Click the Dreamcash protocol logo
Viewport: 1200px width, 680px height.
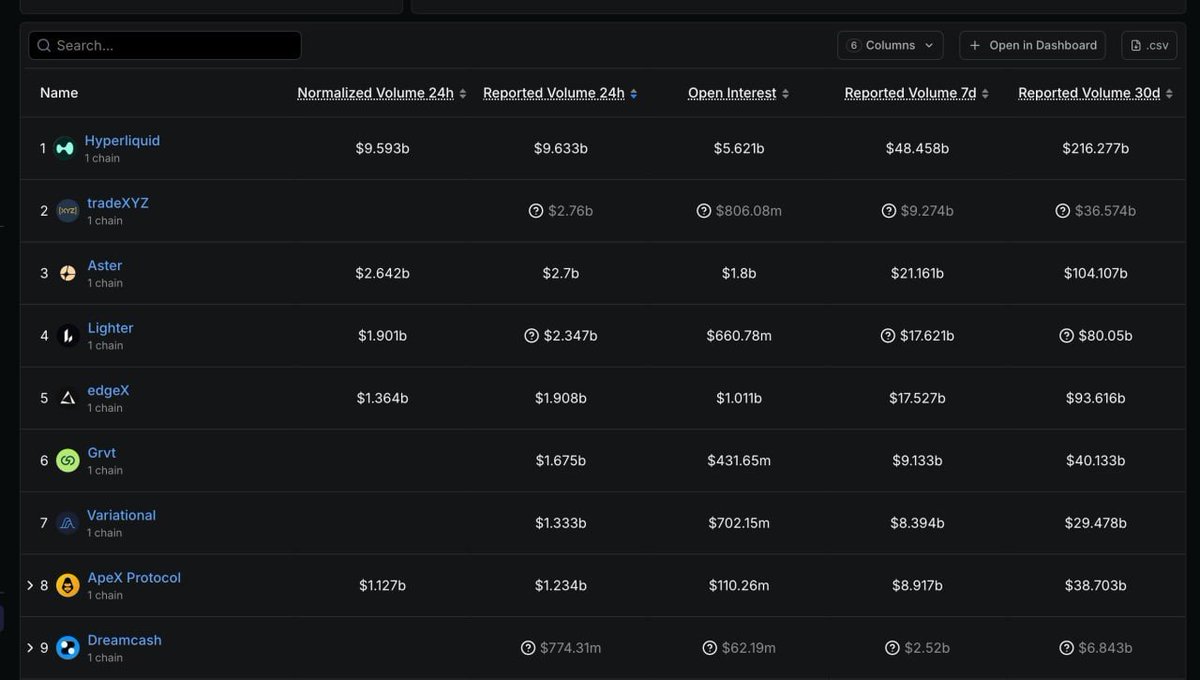click(x=67, y=648)
